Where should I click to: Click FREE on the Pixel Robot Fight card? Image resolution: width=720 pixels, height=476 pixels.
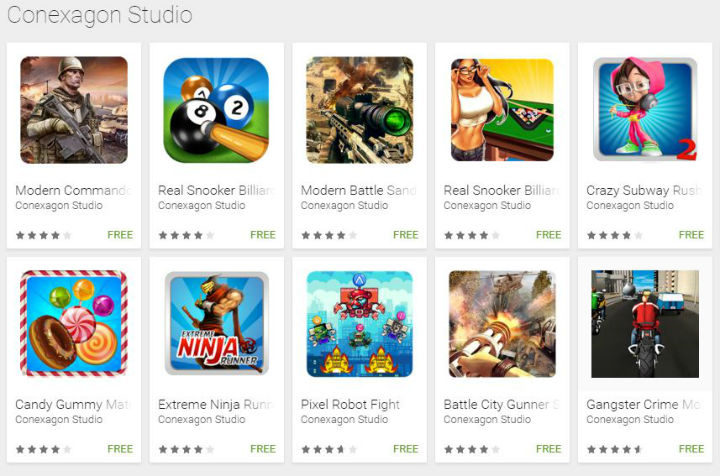[x=406, y=449]
